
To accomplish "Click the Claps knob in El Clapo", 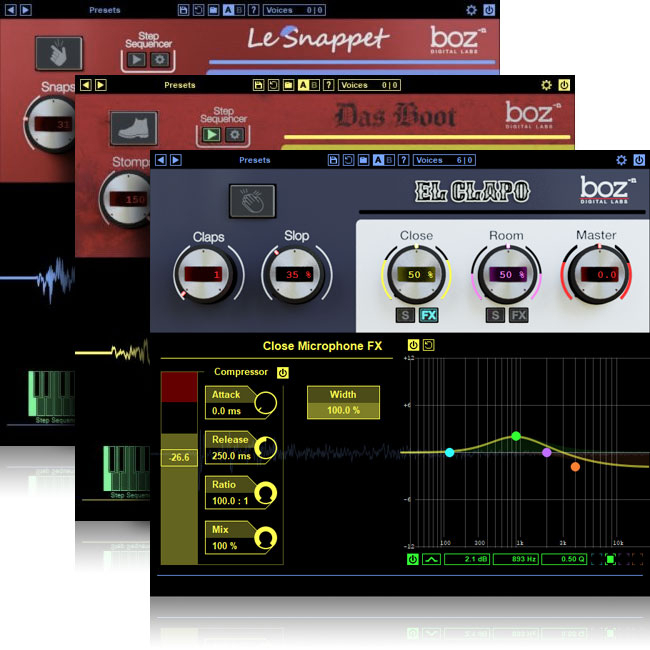I will pos(204,274).
